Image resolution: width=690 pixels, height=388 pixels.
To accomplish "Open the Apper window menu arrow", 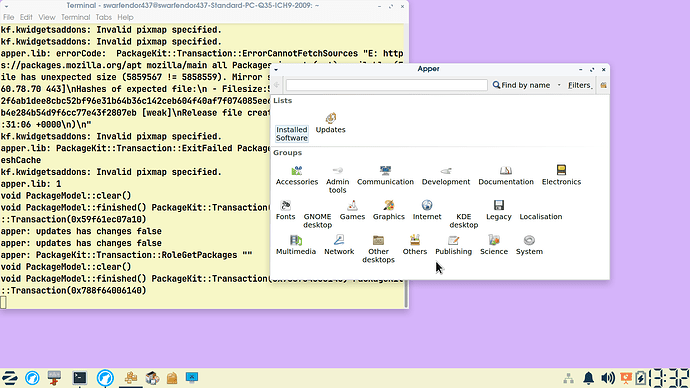I will tap(276, 70).
